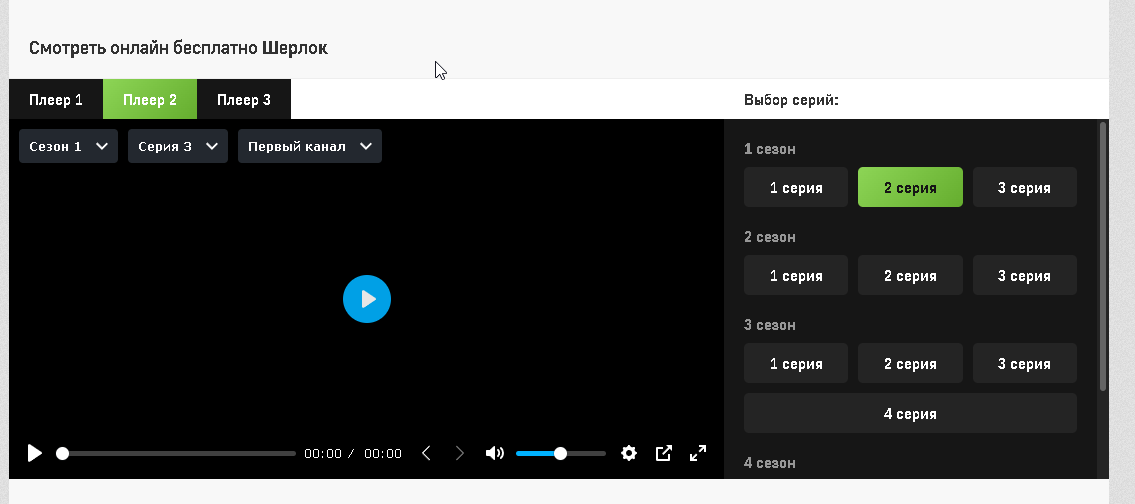Click the "Выбор серий:" heading

pyautogui.click(x=791, y=100)
